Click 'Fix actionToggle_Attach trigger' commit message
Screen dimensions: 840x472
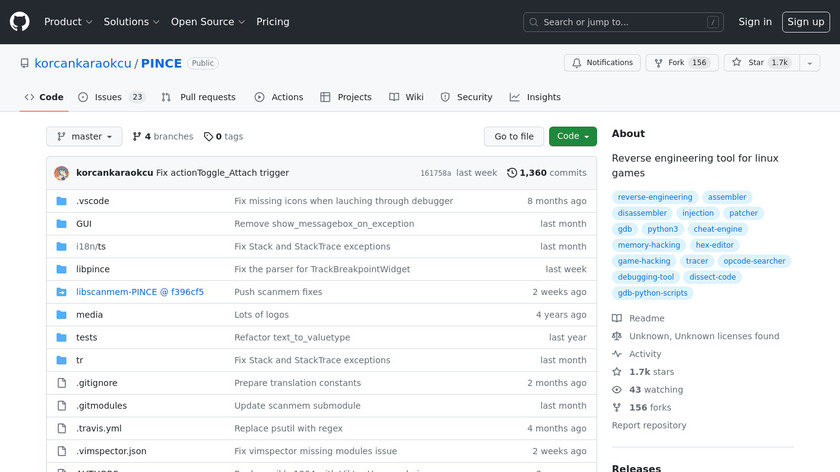pos(222,173)
